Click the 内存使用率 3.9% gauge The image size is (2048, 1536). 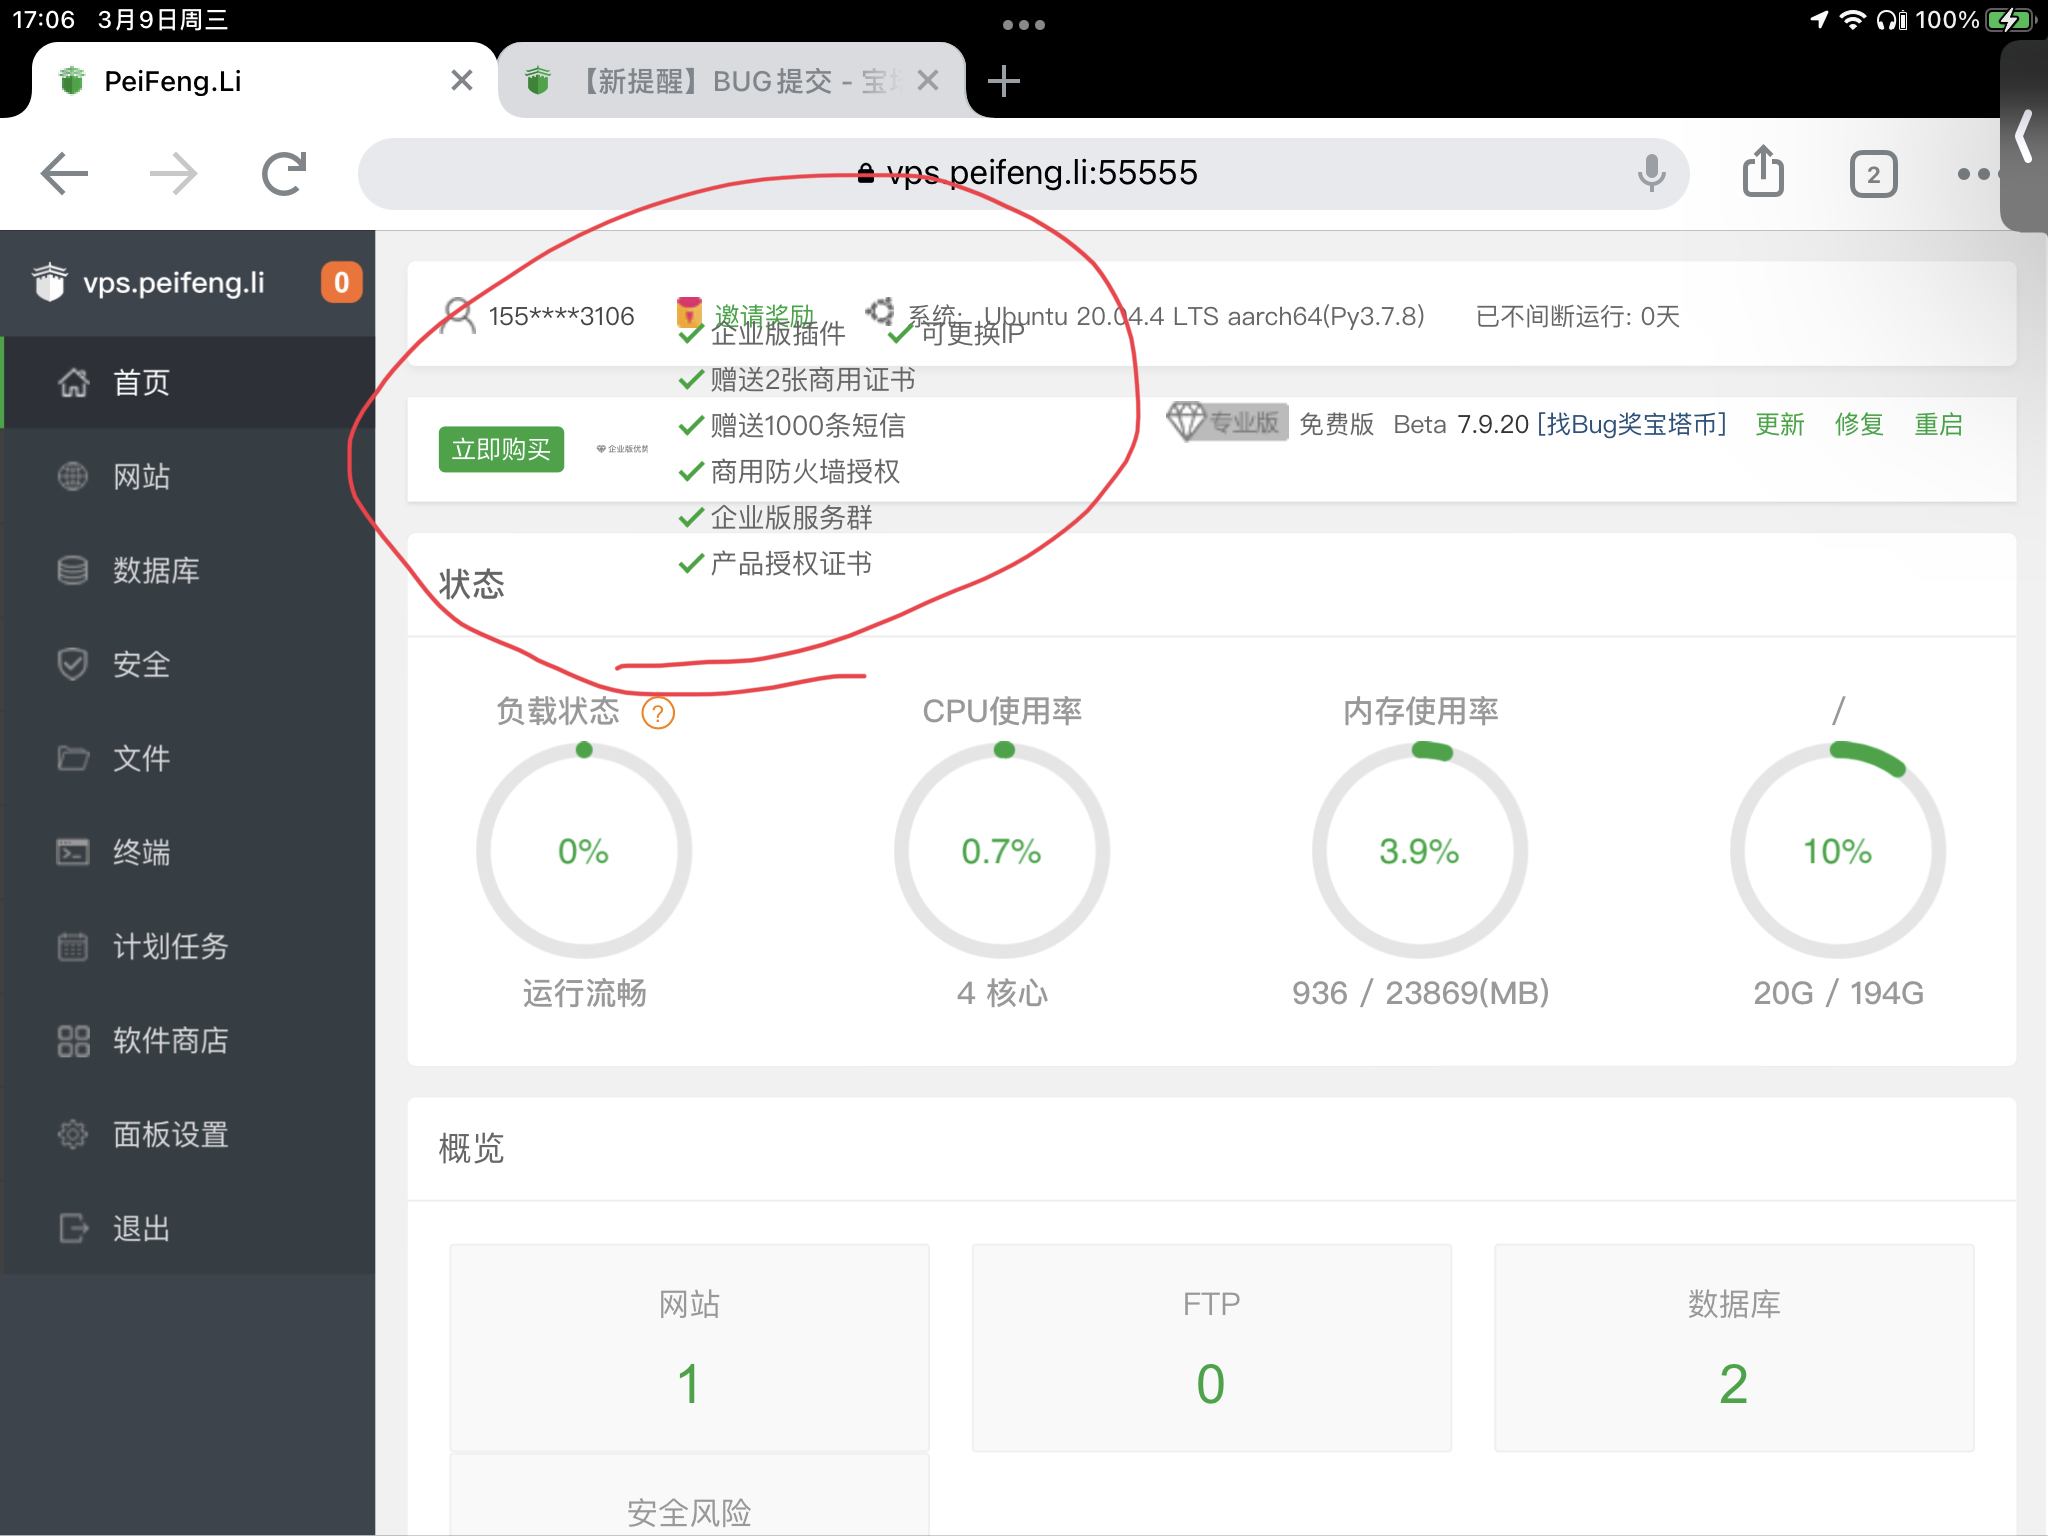click(1420, 850)
